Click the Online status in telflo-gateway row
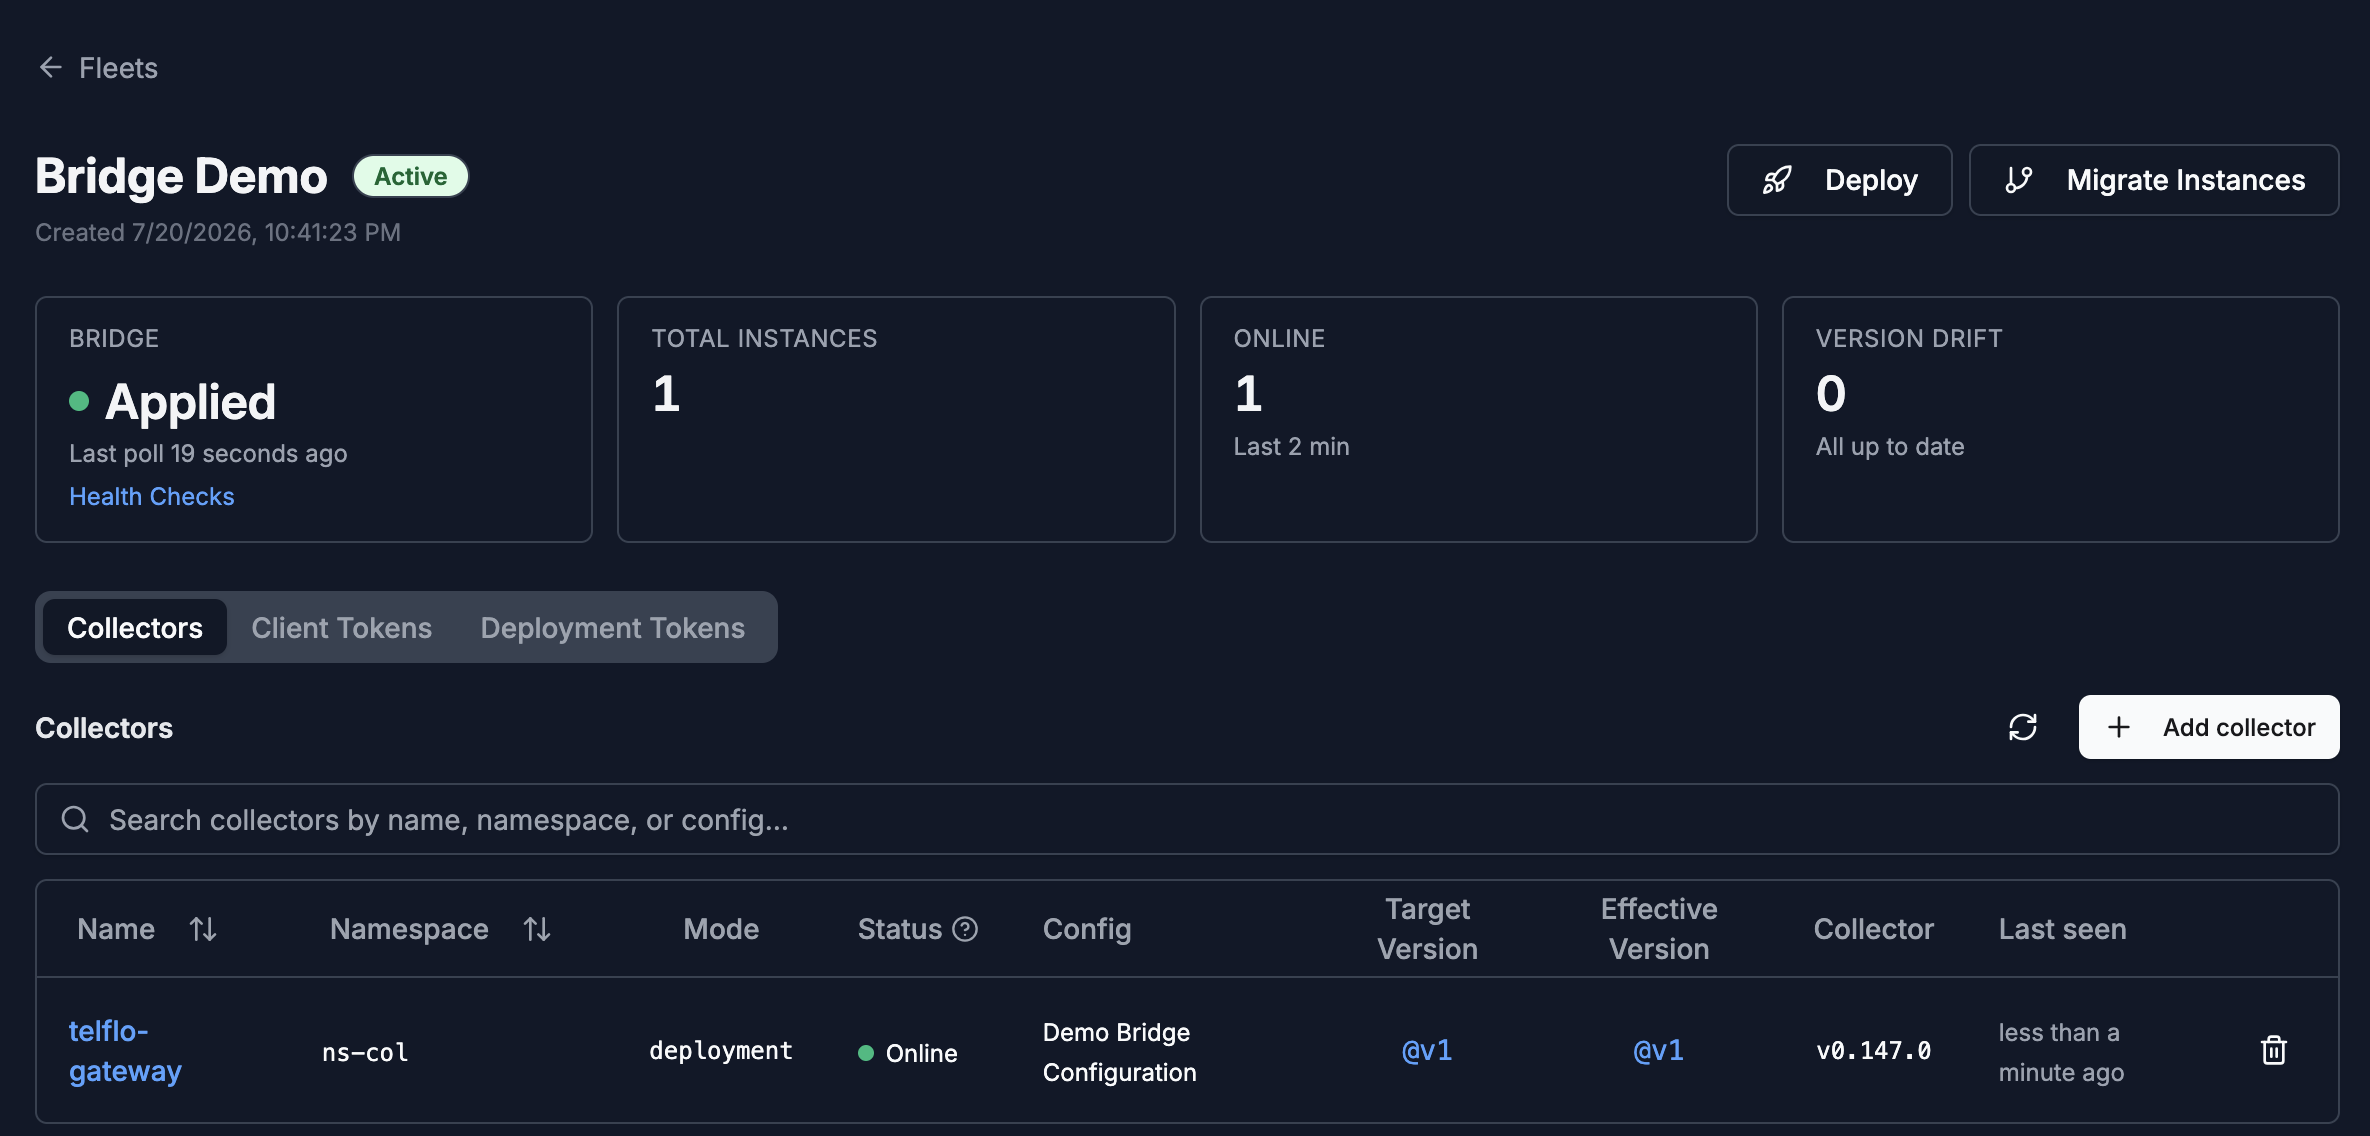This screenshot has width=2370, height=1136. (x=908, y=1053)
